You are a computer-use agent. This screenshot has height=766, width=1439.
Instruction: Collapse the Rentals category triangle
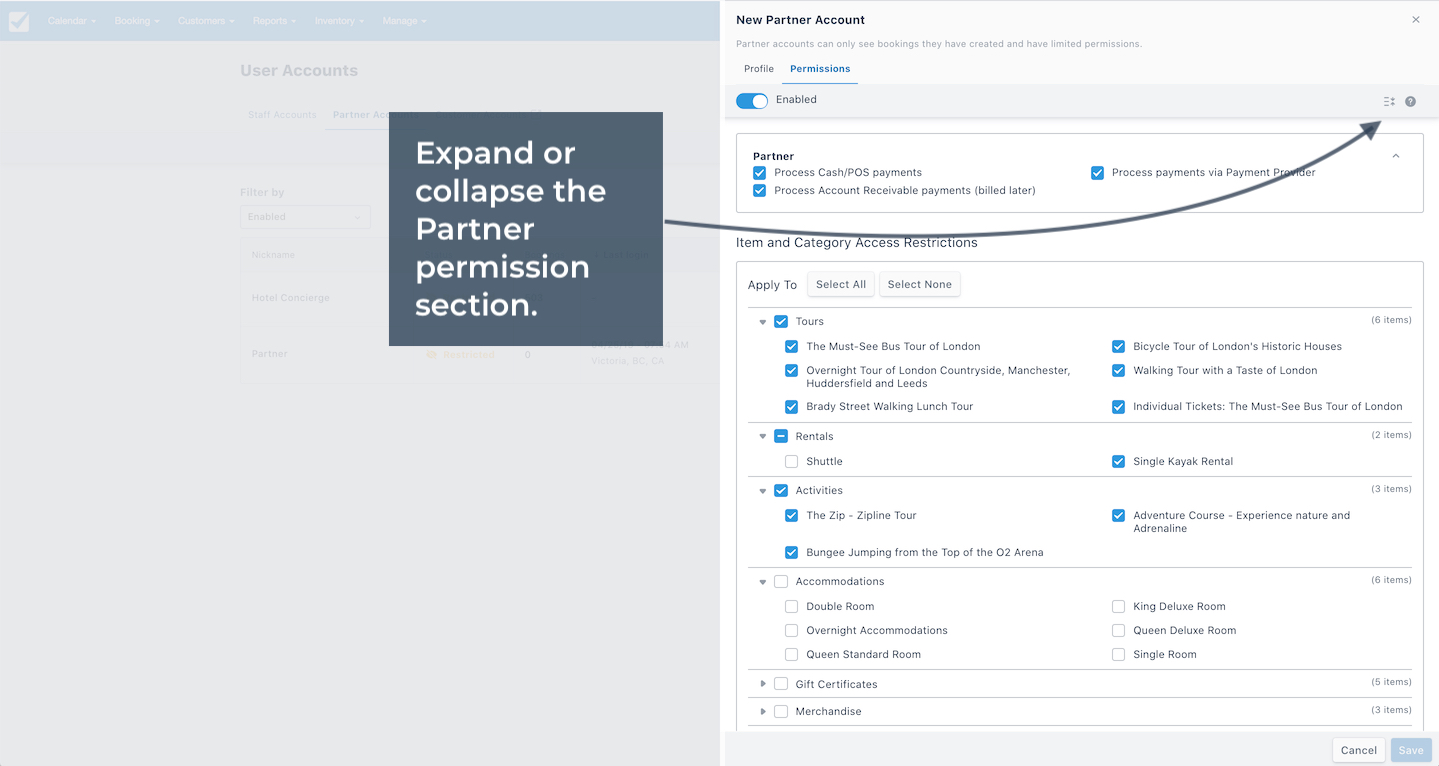pos(762,437)
